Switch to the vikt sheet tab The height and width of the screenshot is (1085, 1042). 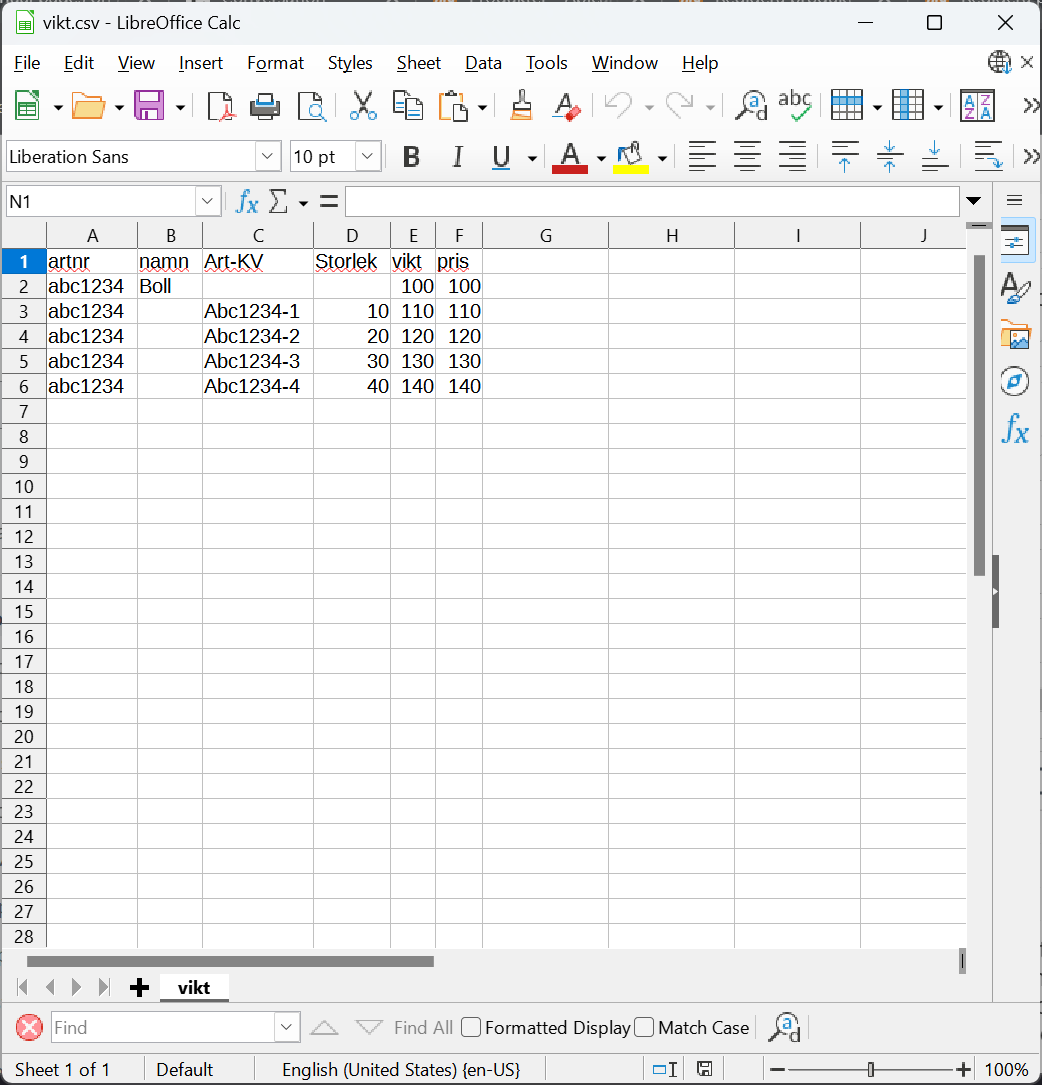click(x=194, y=988)
